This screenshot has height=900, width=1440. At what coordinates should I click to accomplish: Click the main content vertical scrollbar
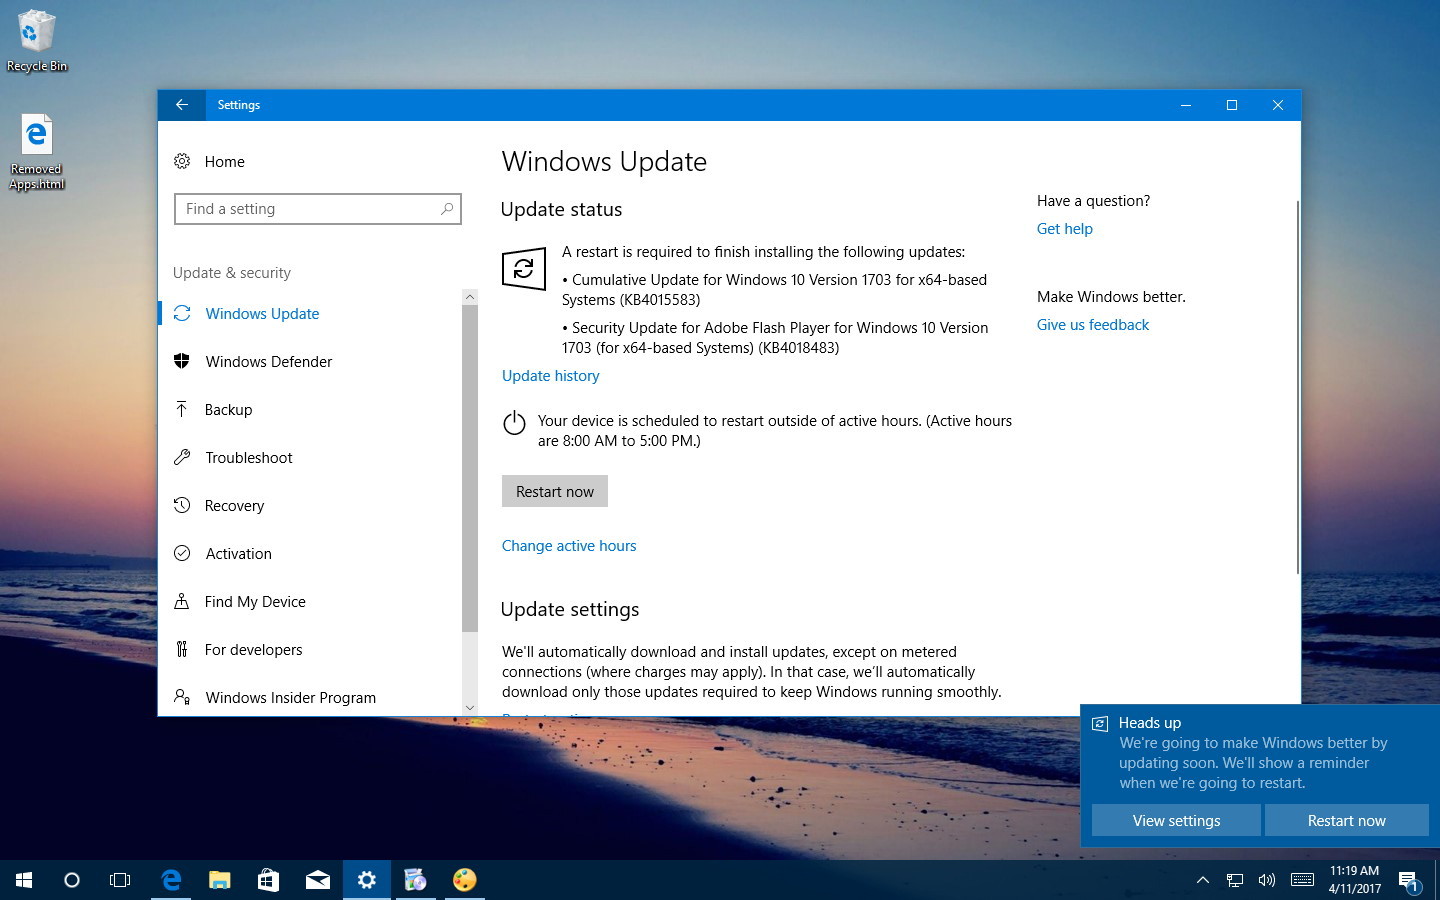(x=1297, y=387)
